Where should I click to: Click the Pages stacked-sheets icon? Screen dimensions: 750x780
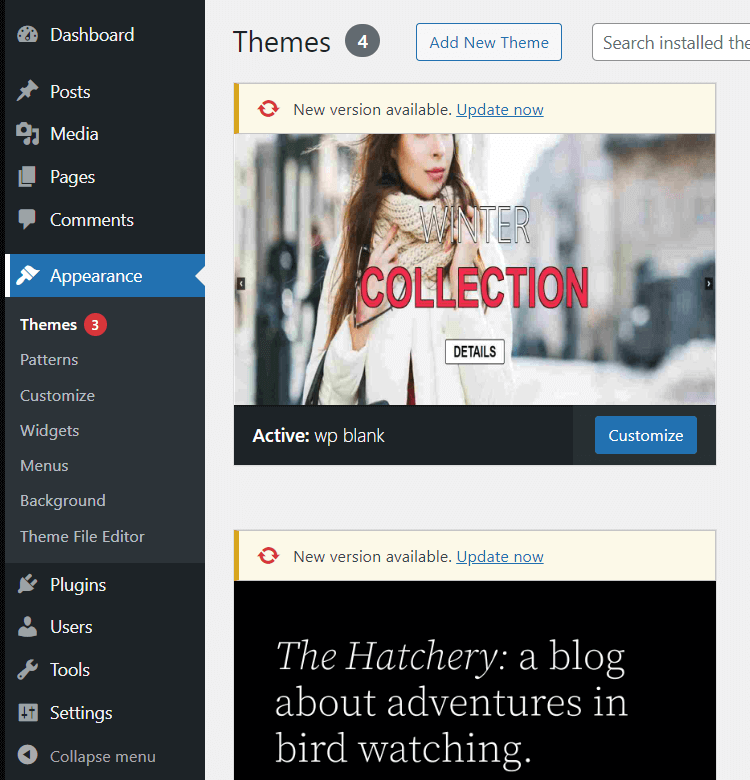coord(28,177)
